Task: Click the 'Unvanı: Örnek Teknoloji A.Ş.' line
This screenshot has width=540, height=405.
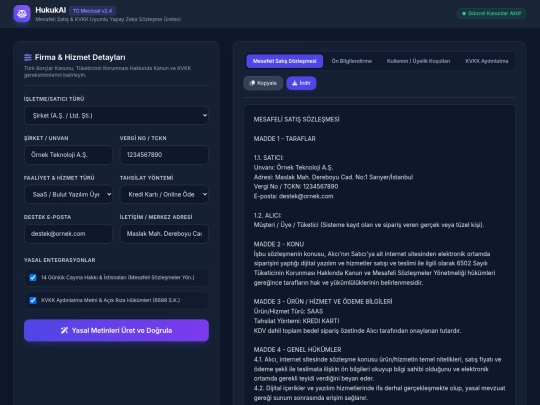Action: pyautogui.click(x=293, y=167)
